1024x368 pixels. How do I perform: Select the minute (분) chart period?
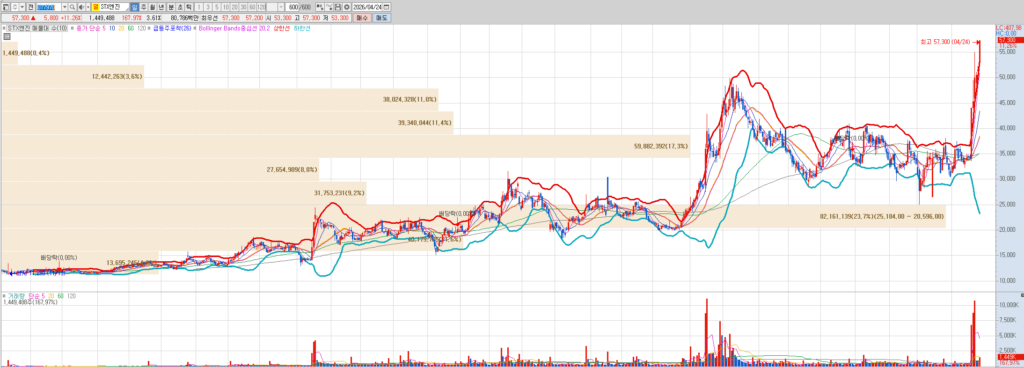(x=171, y=7)
